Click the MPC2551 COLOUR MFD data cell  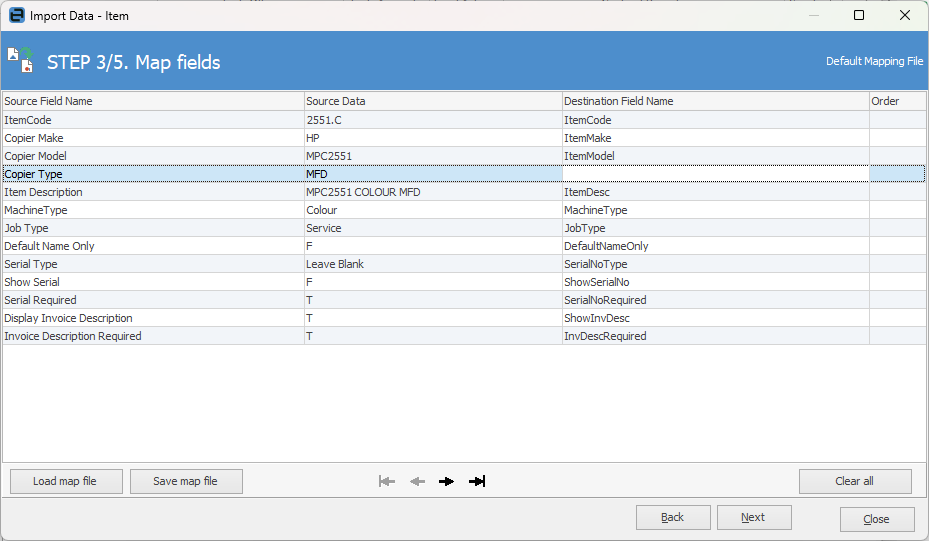pyautogui.click(x=433, y=193)
